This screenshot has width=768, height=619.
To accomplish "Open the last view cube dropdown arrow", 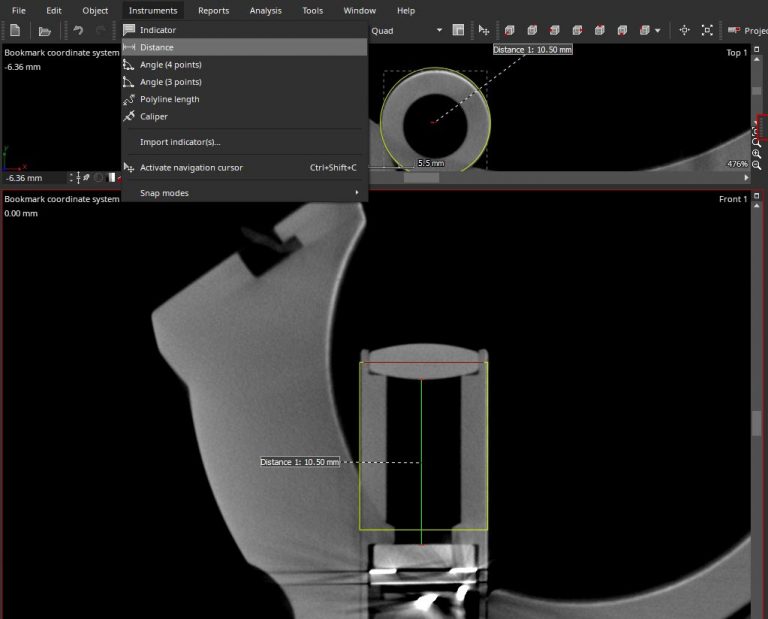I will point(657,31).
